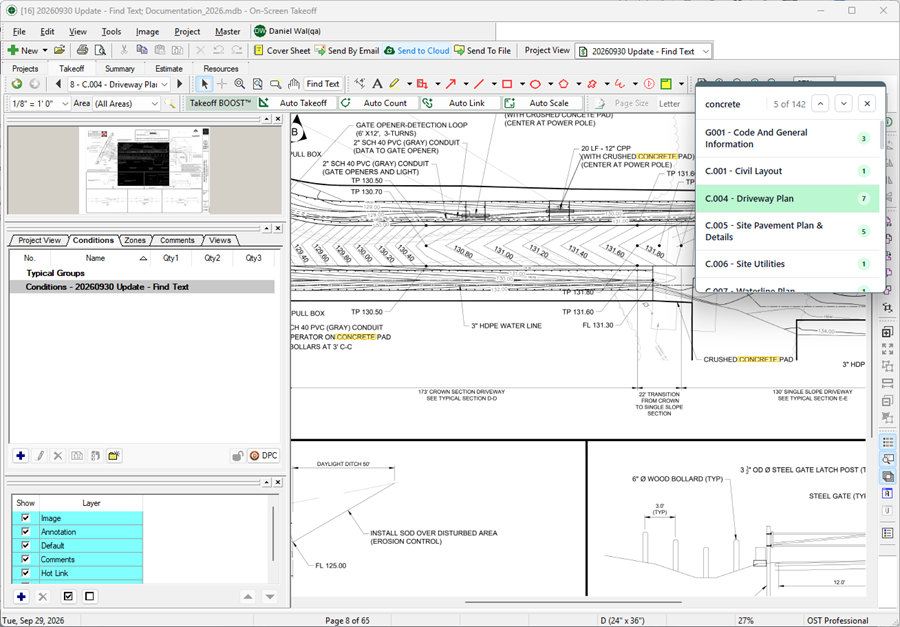Select the yellow Highlighter tool
900x627 pixels.
tap(394, 84)
